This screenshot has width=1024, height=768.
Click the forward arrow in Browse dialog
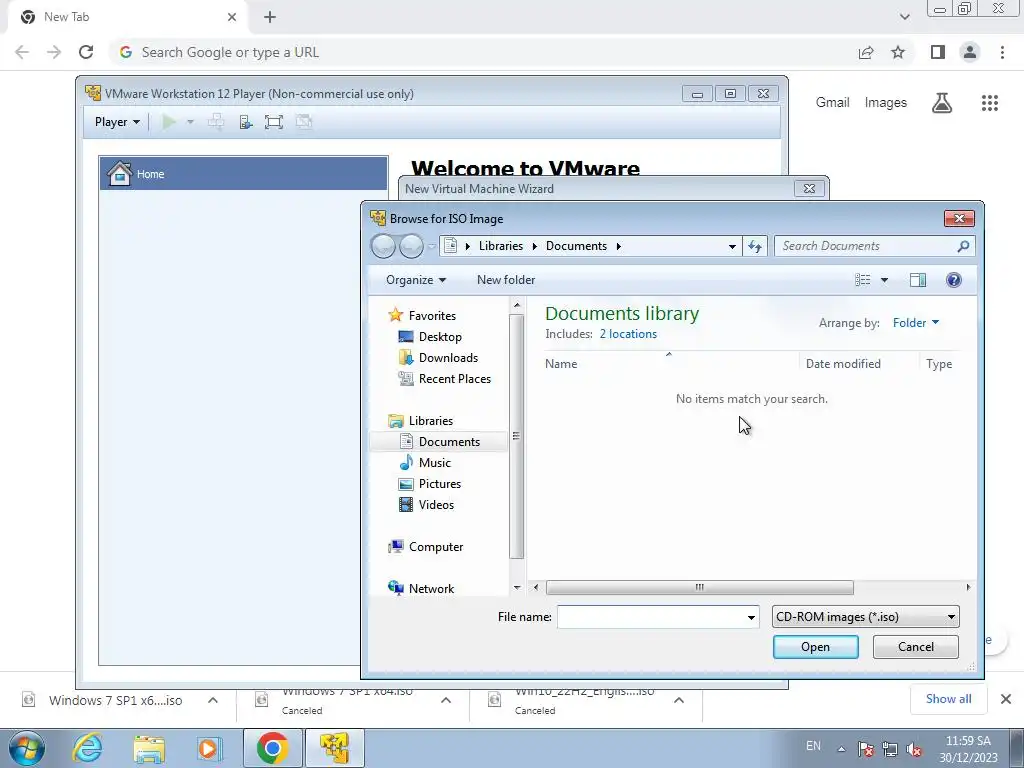click(411, 246)
